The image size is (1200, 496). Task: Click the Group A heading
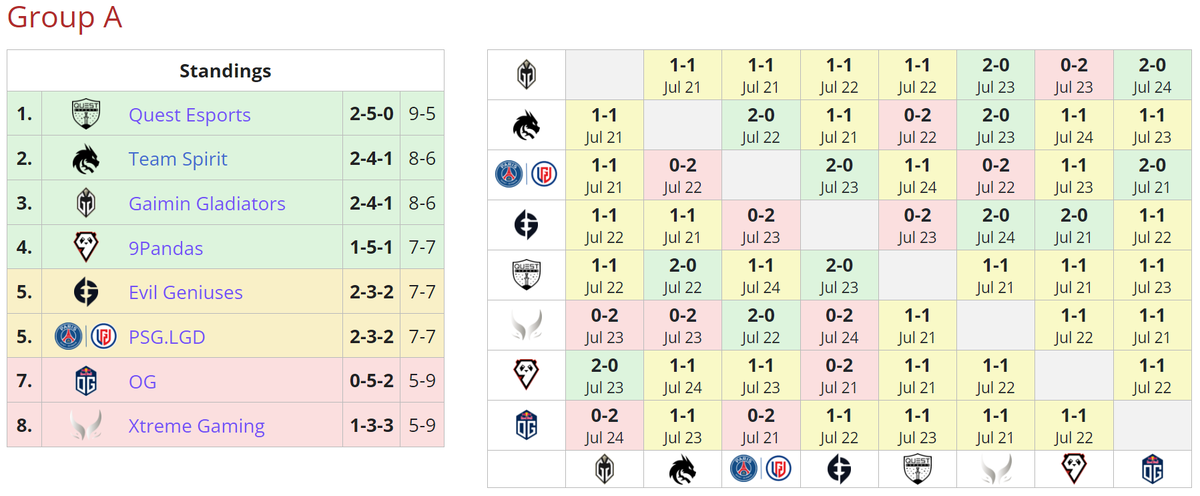(65, 18)
